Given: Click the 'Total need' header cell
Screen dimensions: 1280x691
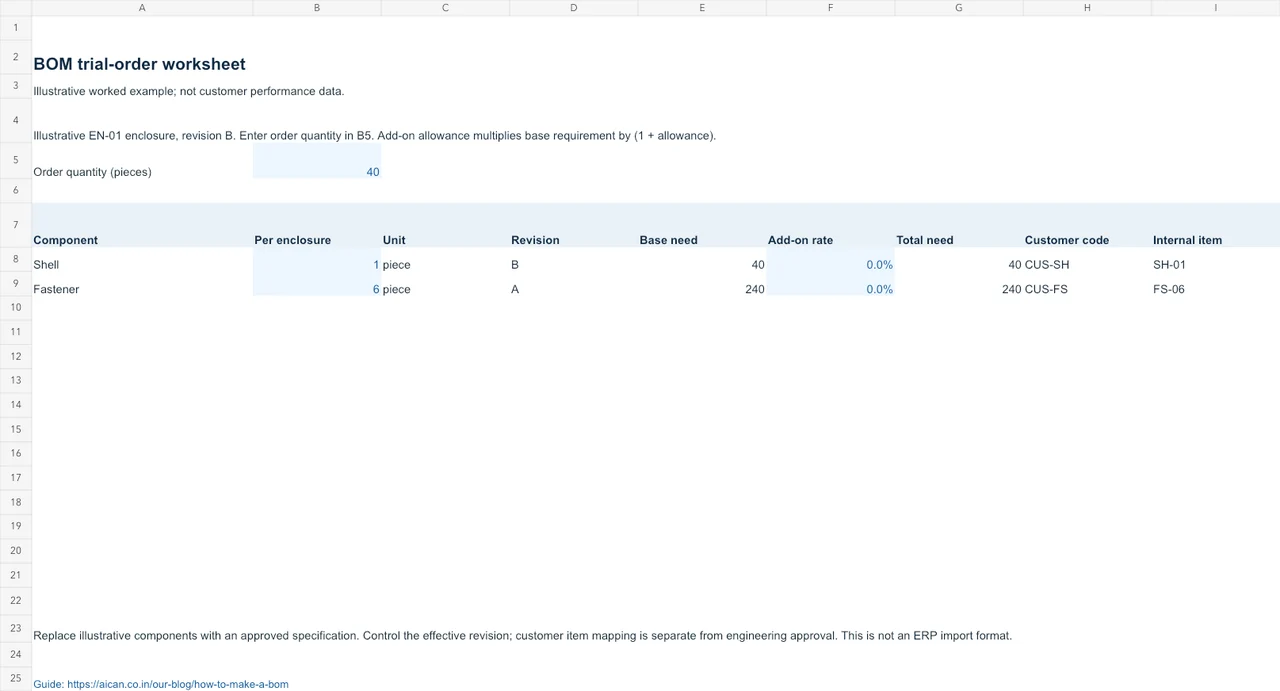Looking at the screenshot, I should coord(959,225).
